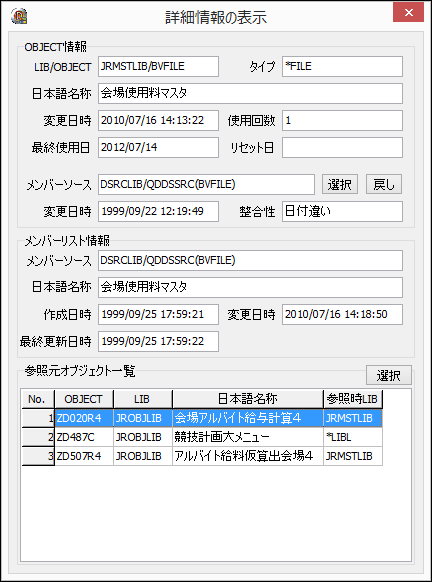Click the 最終使用日 field 2012/07/14

point(158,148)
